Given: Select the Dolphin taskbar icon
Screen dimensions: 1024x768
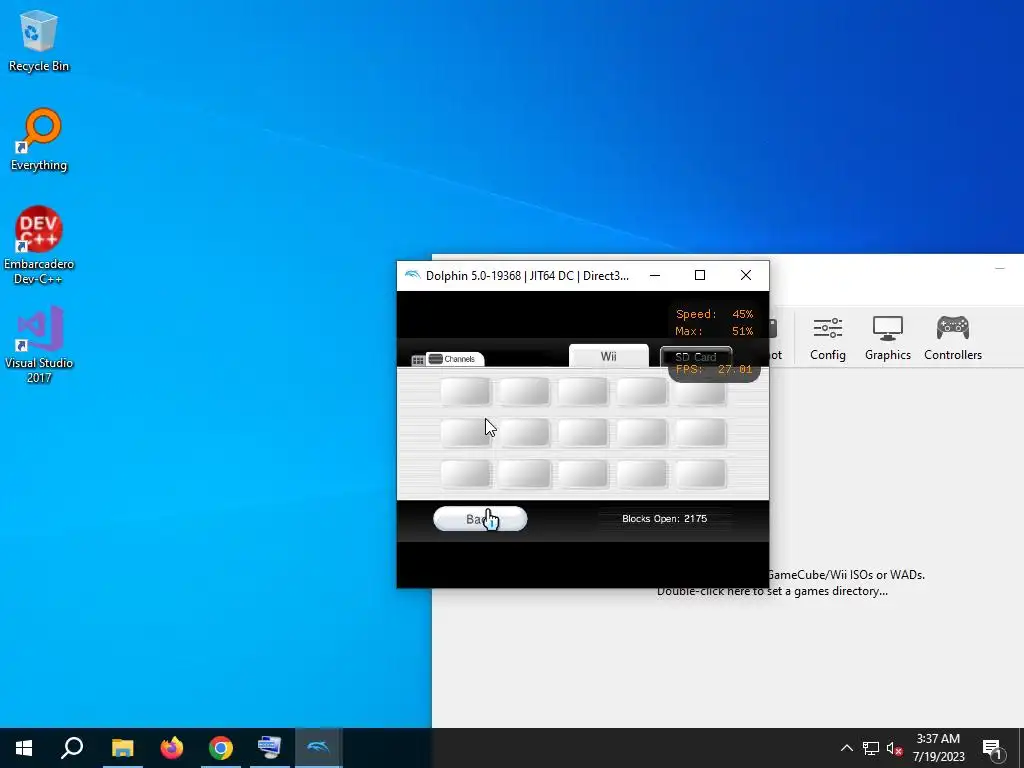Looking at the screenshot, I should (319, 748).
